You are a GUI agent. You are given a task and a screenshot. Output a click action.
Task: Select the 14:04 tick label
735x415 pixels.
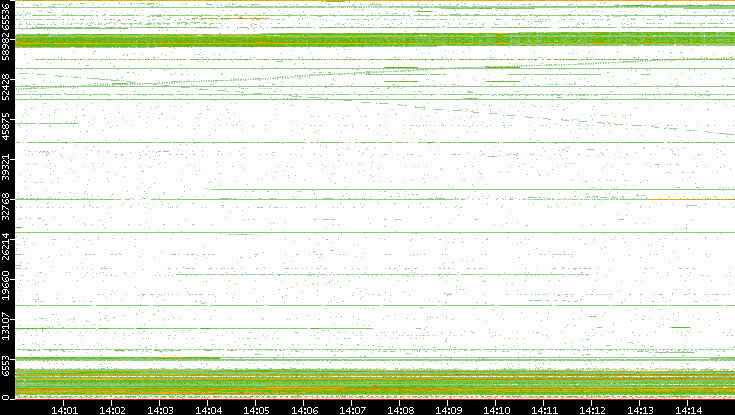coord(208,410)
